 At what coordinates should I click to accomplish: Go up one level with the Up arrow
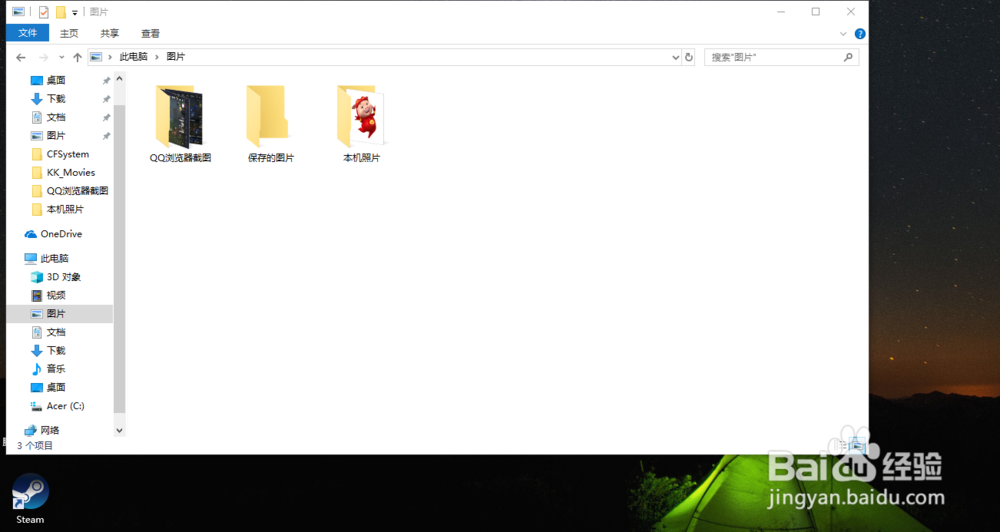pos(77,57)
